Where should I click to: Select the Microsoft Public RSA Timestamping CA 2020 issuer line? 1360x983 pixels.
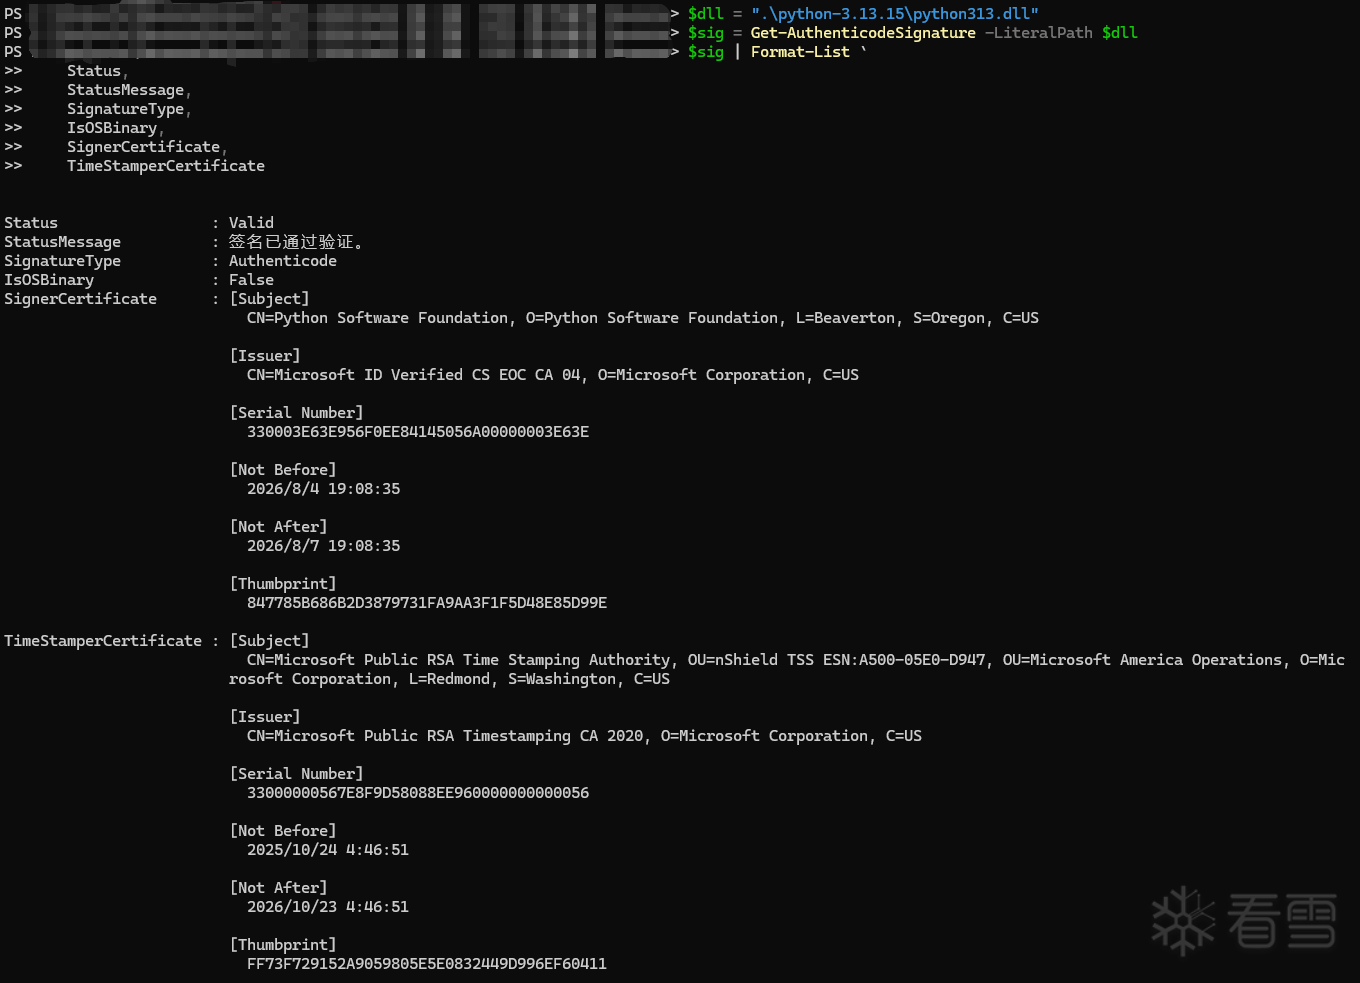[x=584, y=736]
